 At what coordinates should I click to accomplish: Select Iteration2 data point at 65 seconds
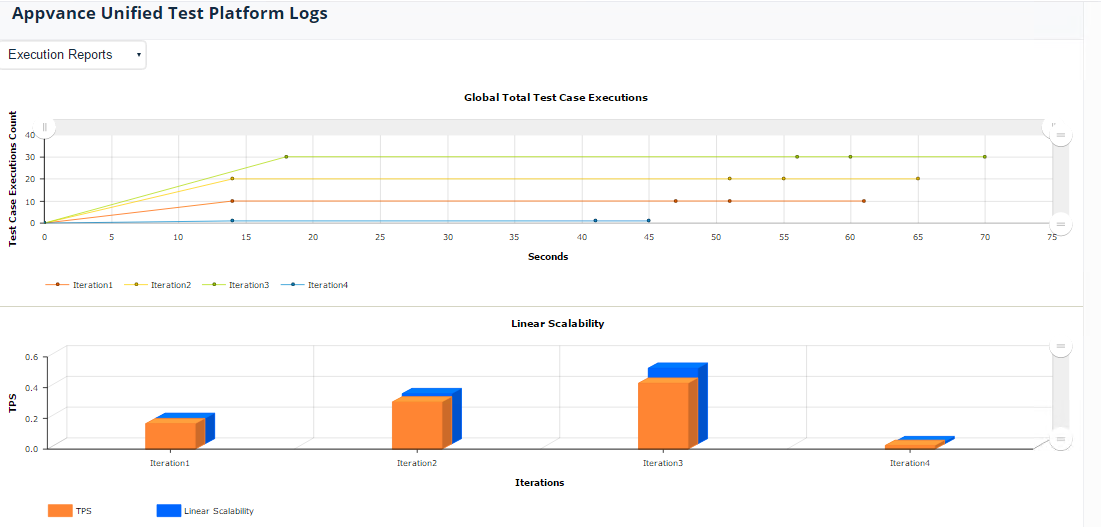click(918, 178)
